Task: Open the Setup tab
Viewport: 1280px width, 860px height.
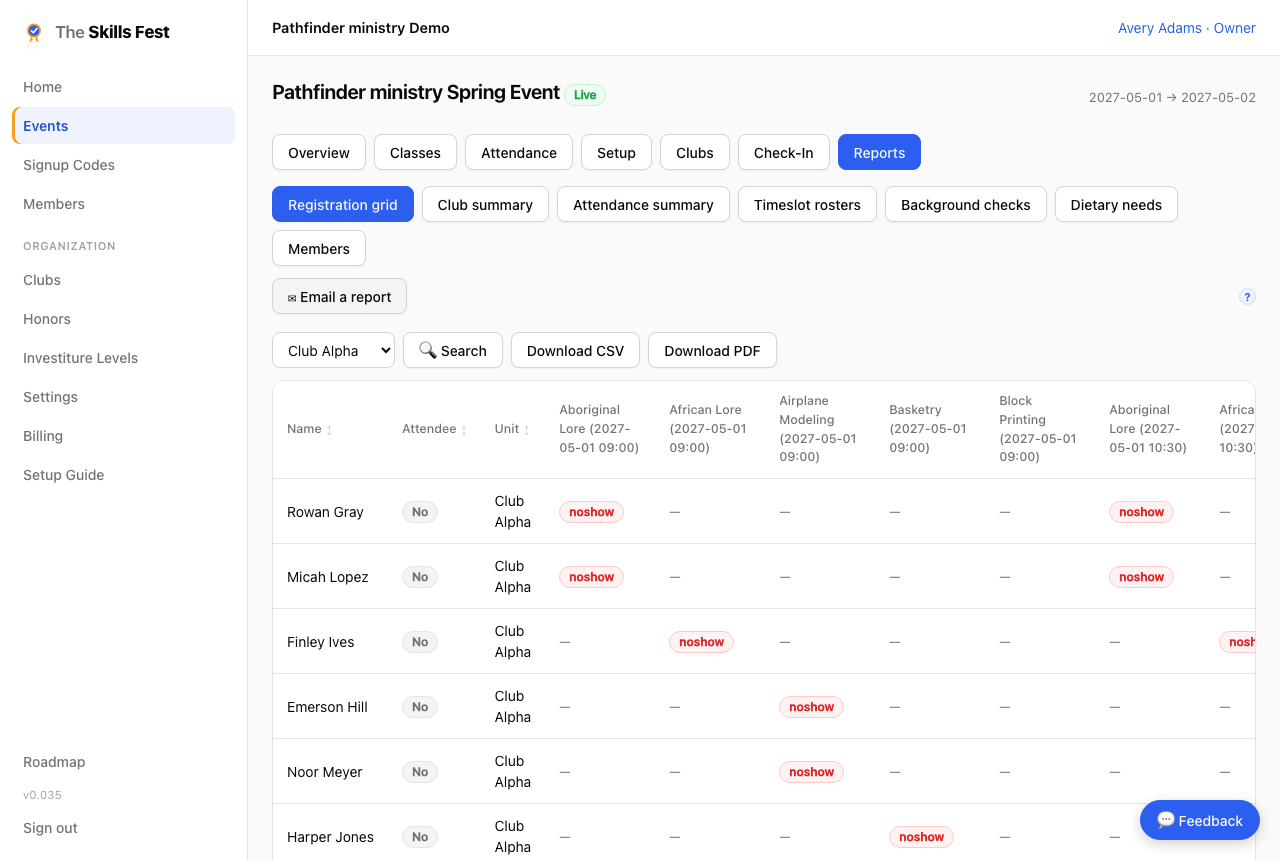Action: [616, 153]
